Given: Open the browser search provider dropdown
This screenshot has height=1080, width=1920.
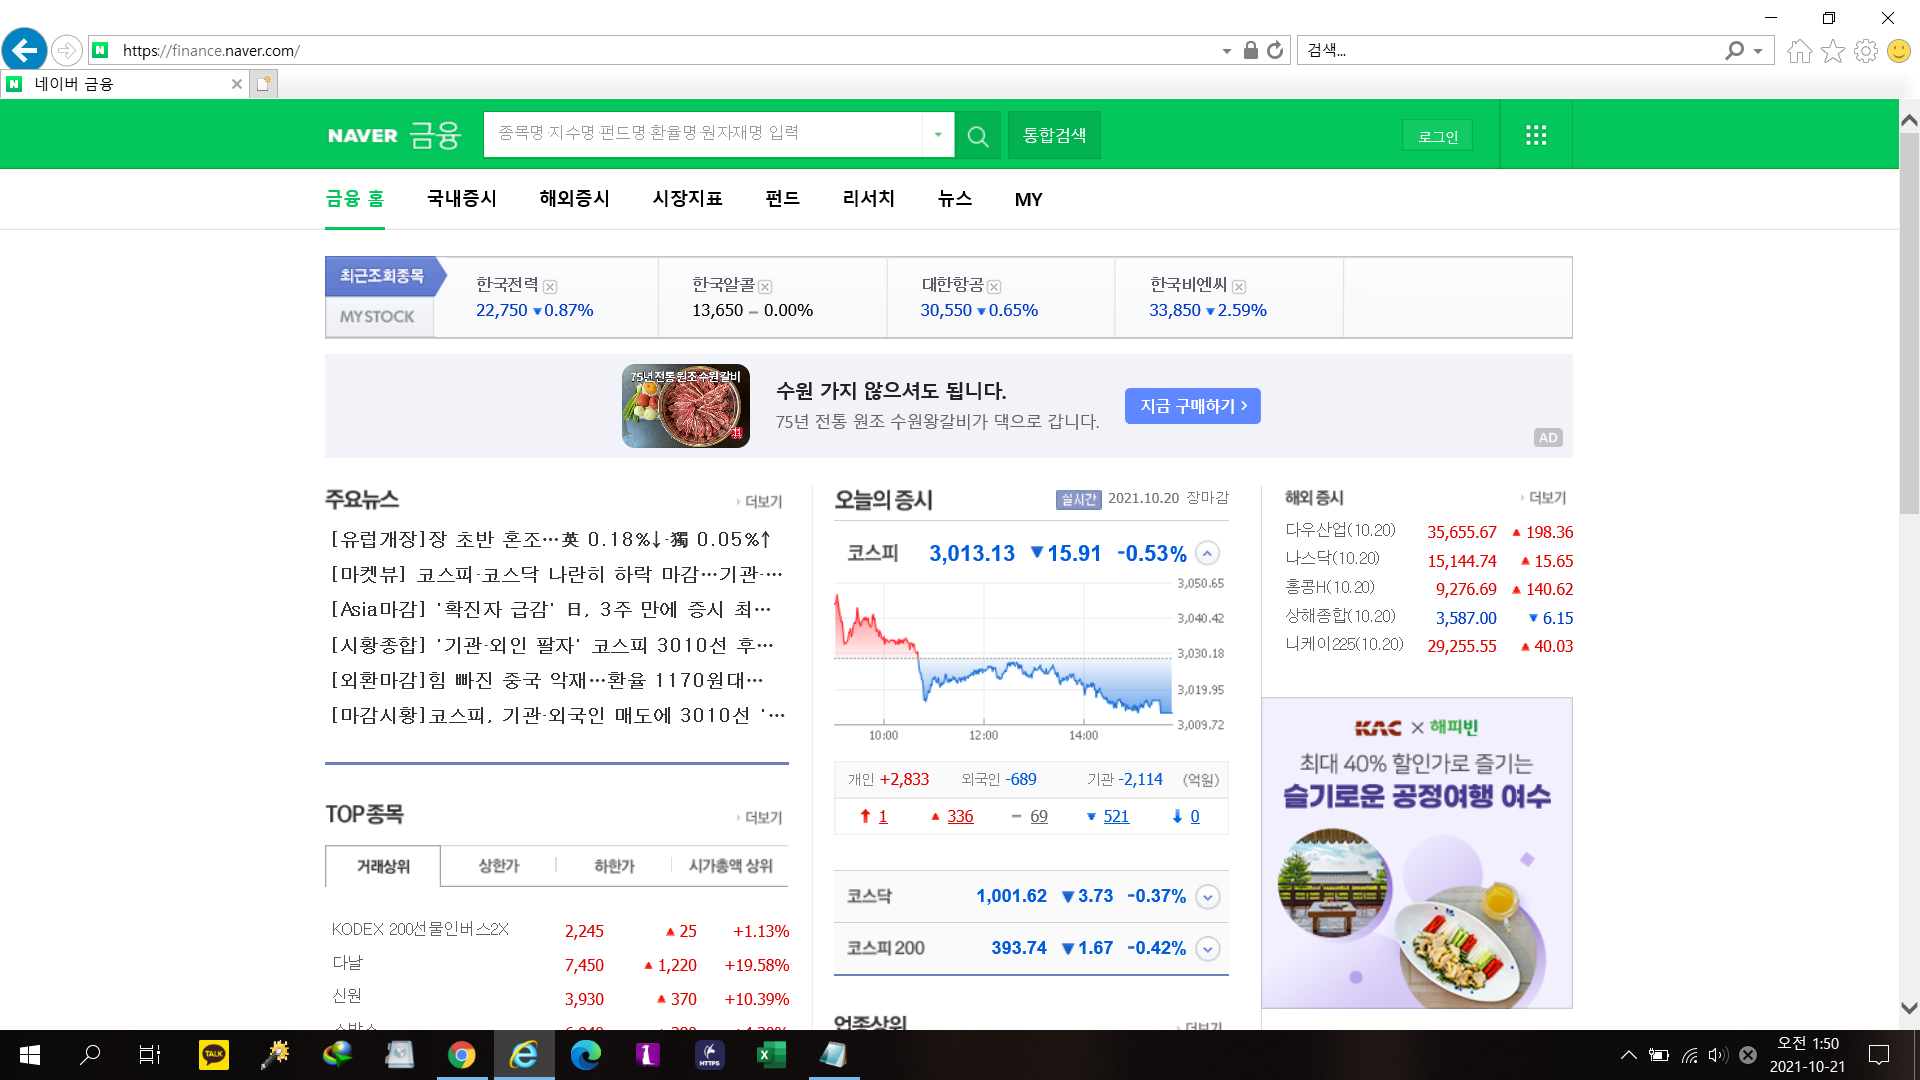Looking at the screenshot, I should click(x=1758, y=51).
